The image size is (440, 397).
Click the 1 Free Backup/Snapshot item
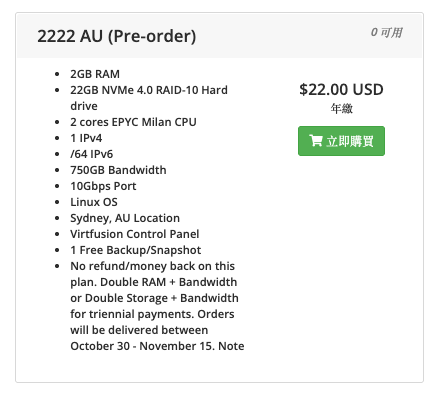tap(136, 250)
